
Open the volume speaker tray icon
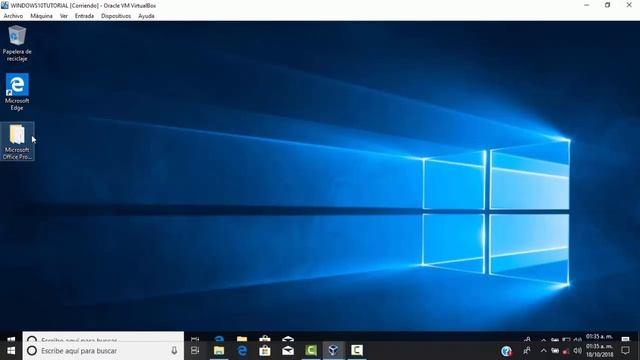[x=578, y=351]
